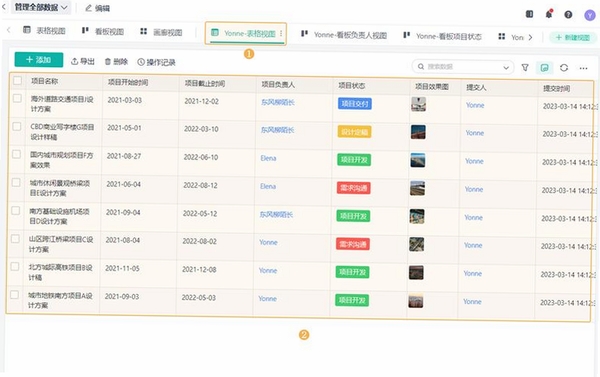This screenshot has height=377, width=600.
Task: Click the 新建视图 button
Action: coord(572,38)
